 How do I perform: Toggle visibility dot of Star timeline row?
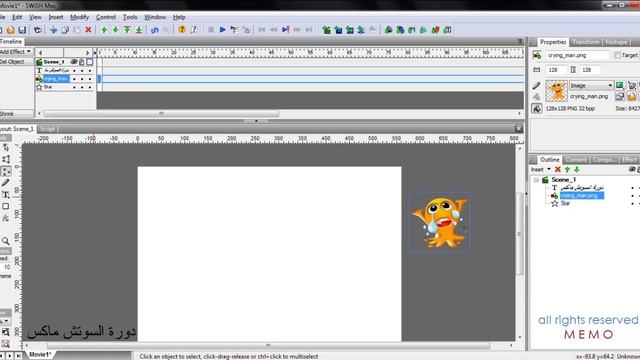[74, 87]
